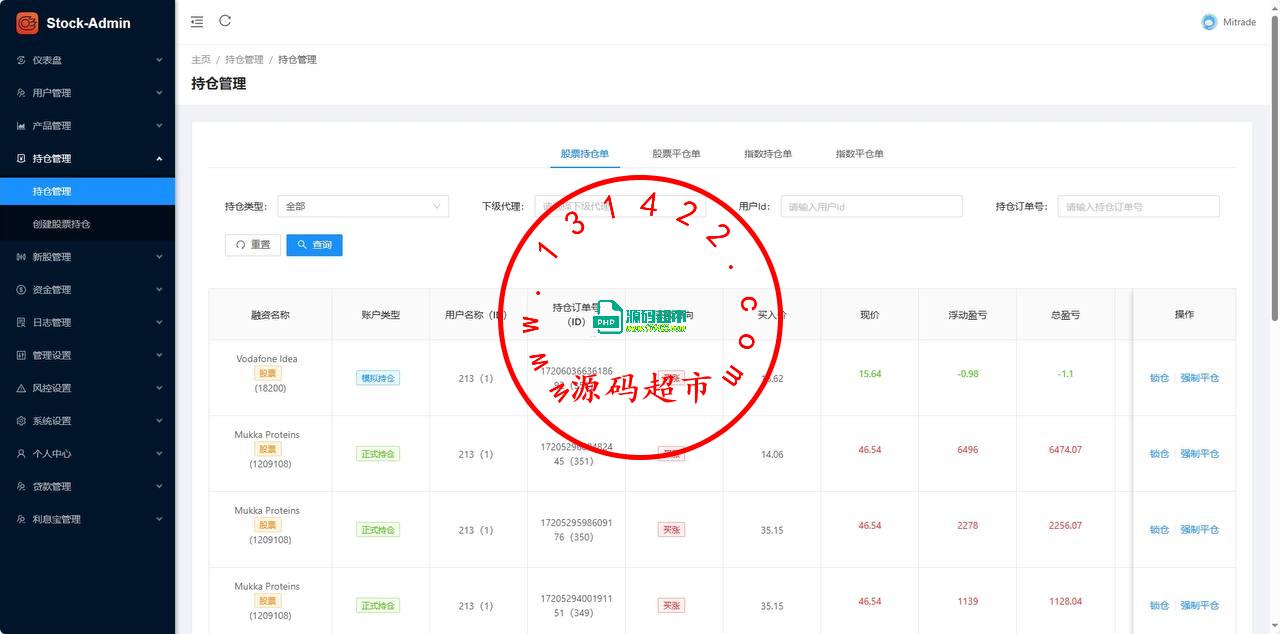This screenshot has height=634, width=1280.
Task: Click the 个人中心 person icon
Action: pyautogui.click(x=21, y=454)
